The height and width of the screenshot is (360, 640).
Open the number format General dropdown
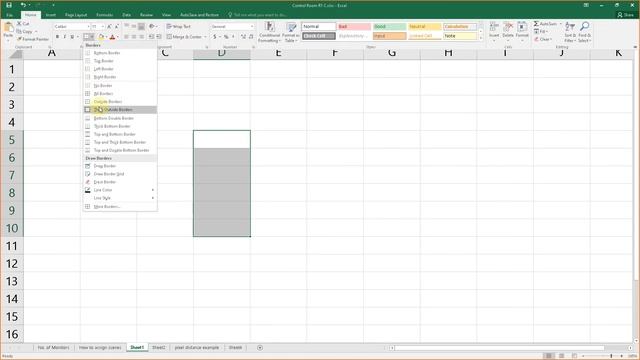tap(252, 27)
